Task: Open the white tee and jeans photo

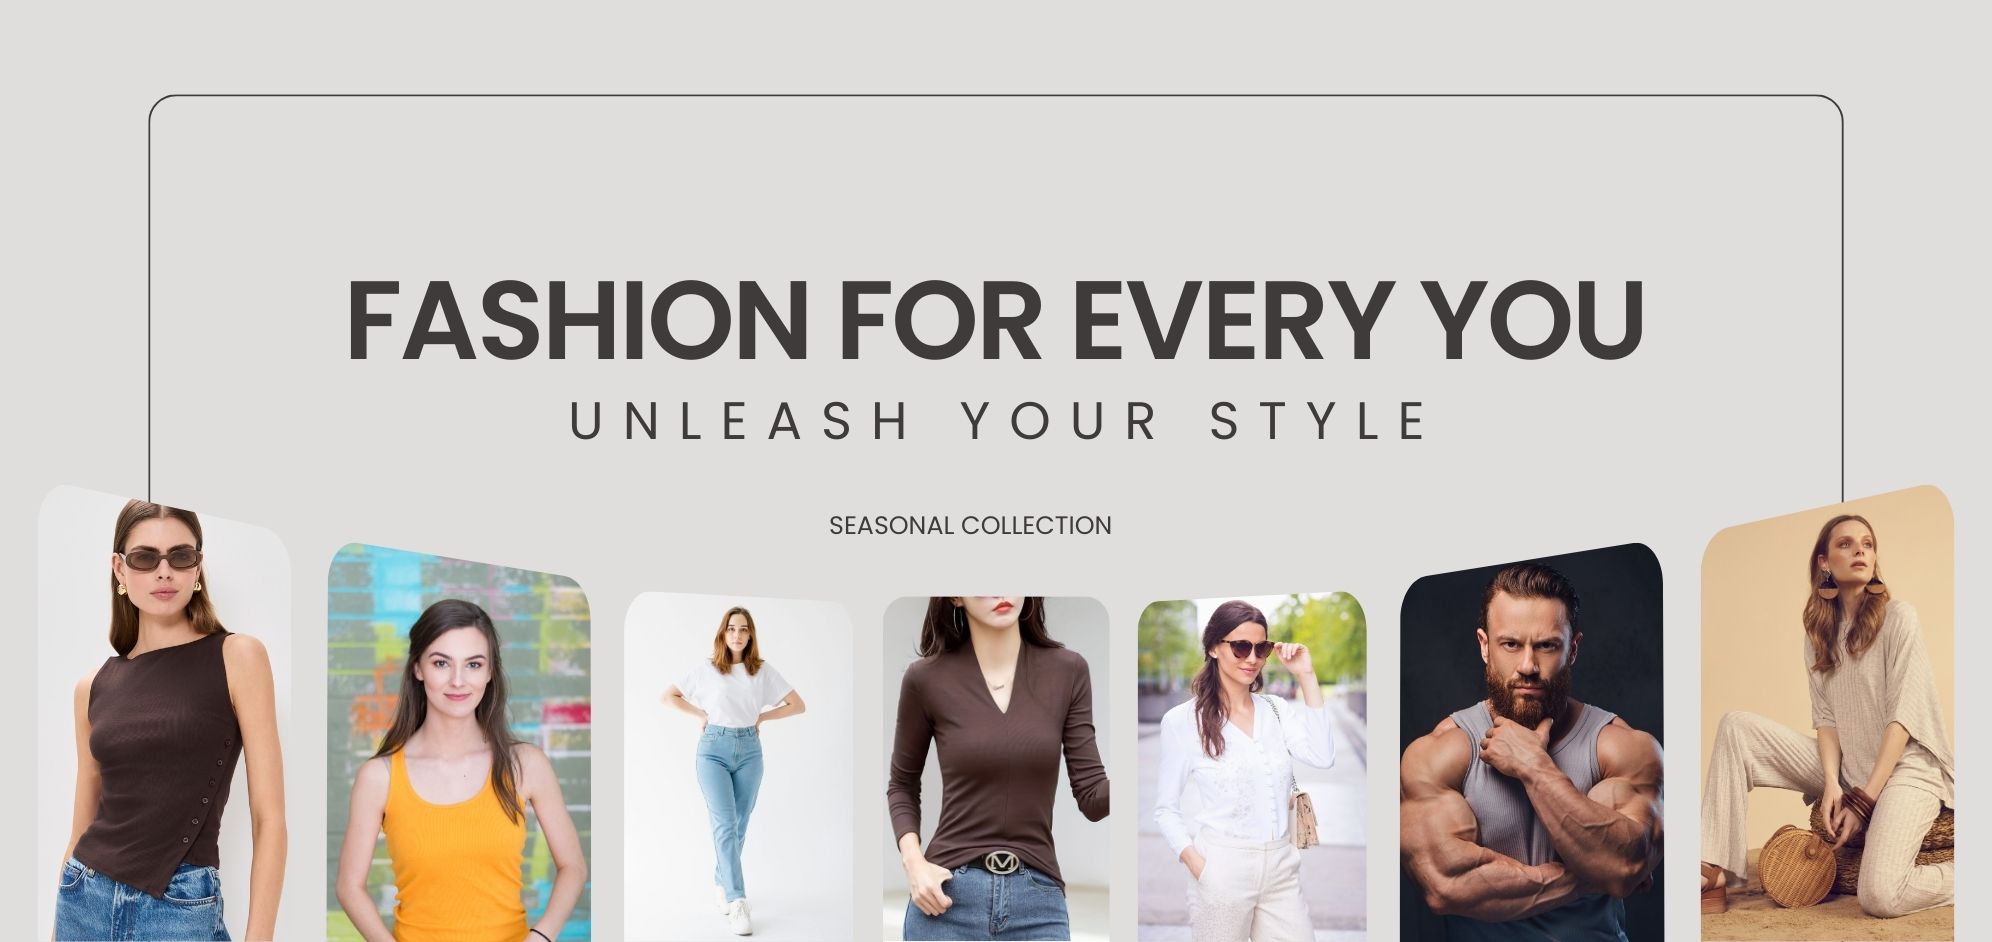Action: click(738, 767)
